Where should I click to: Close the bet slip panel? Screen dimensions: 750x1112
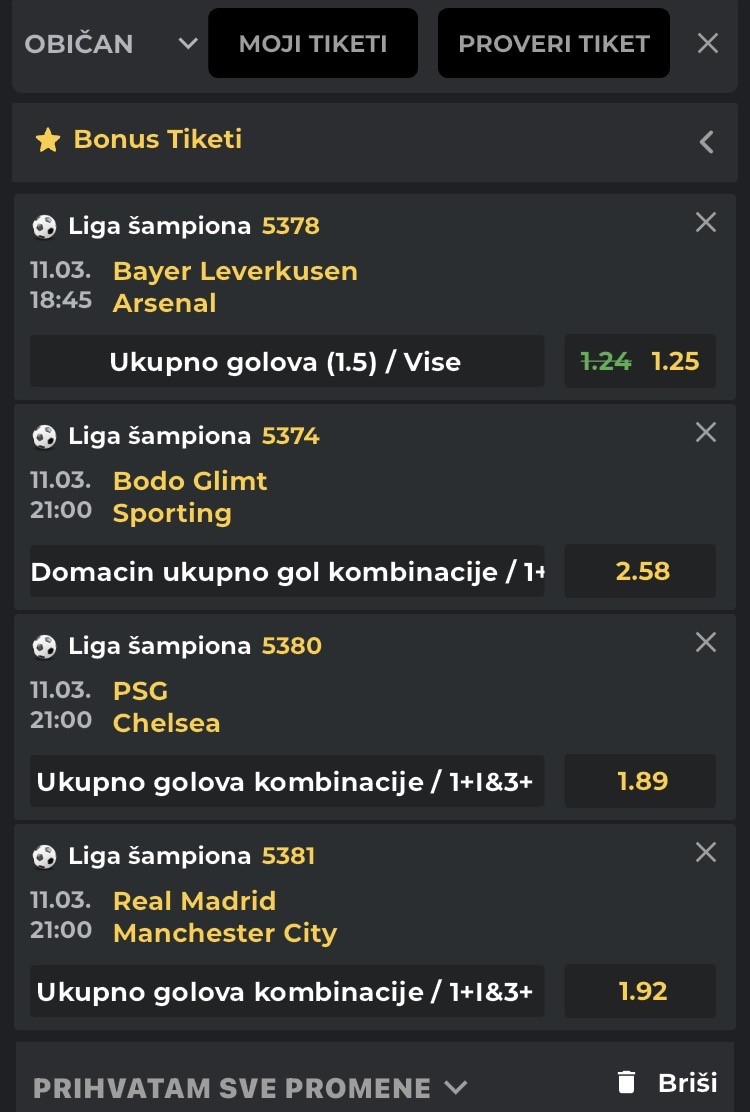(708, 43)
